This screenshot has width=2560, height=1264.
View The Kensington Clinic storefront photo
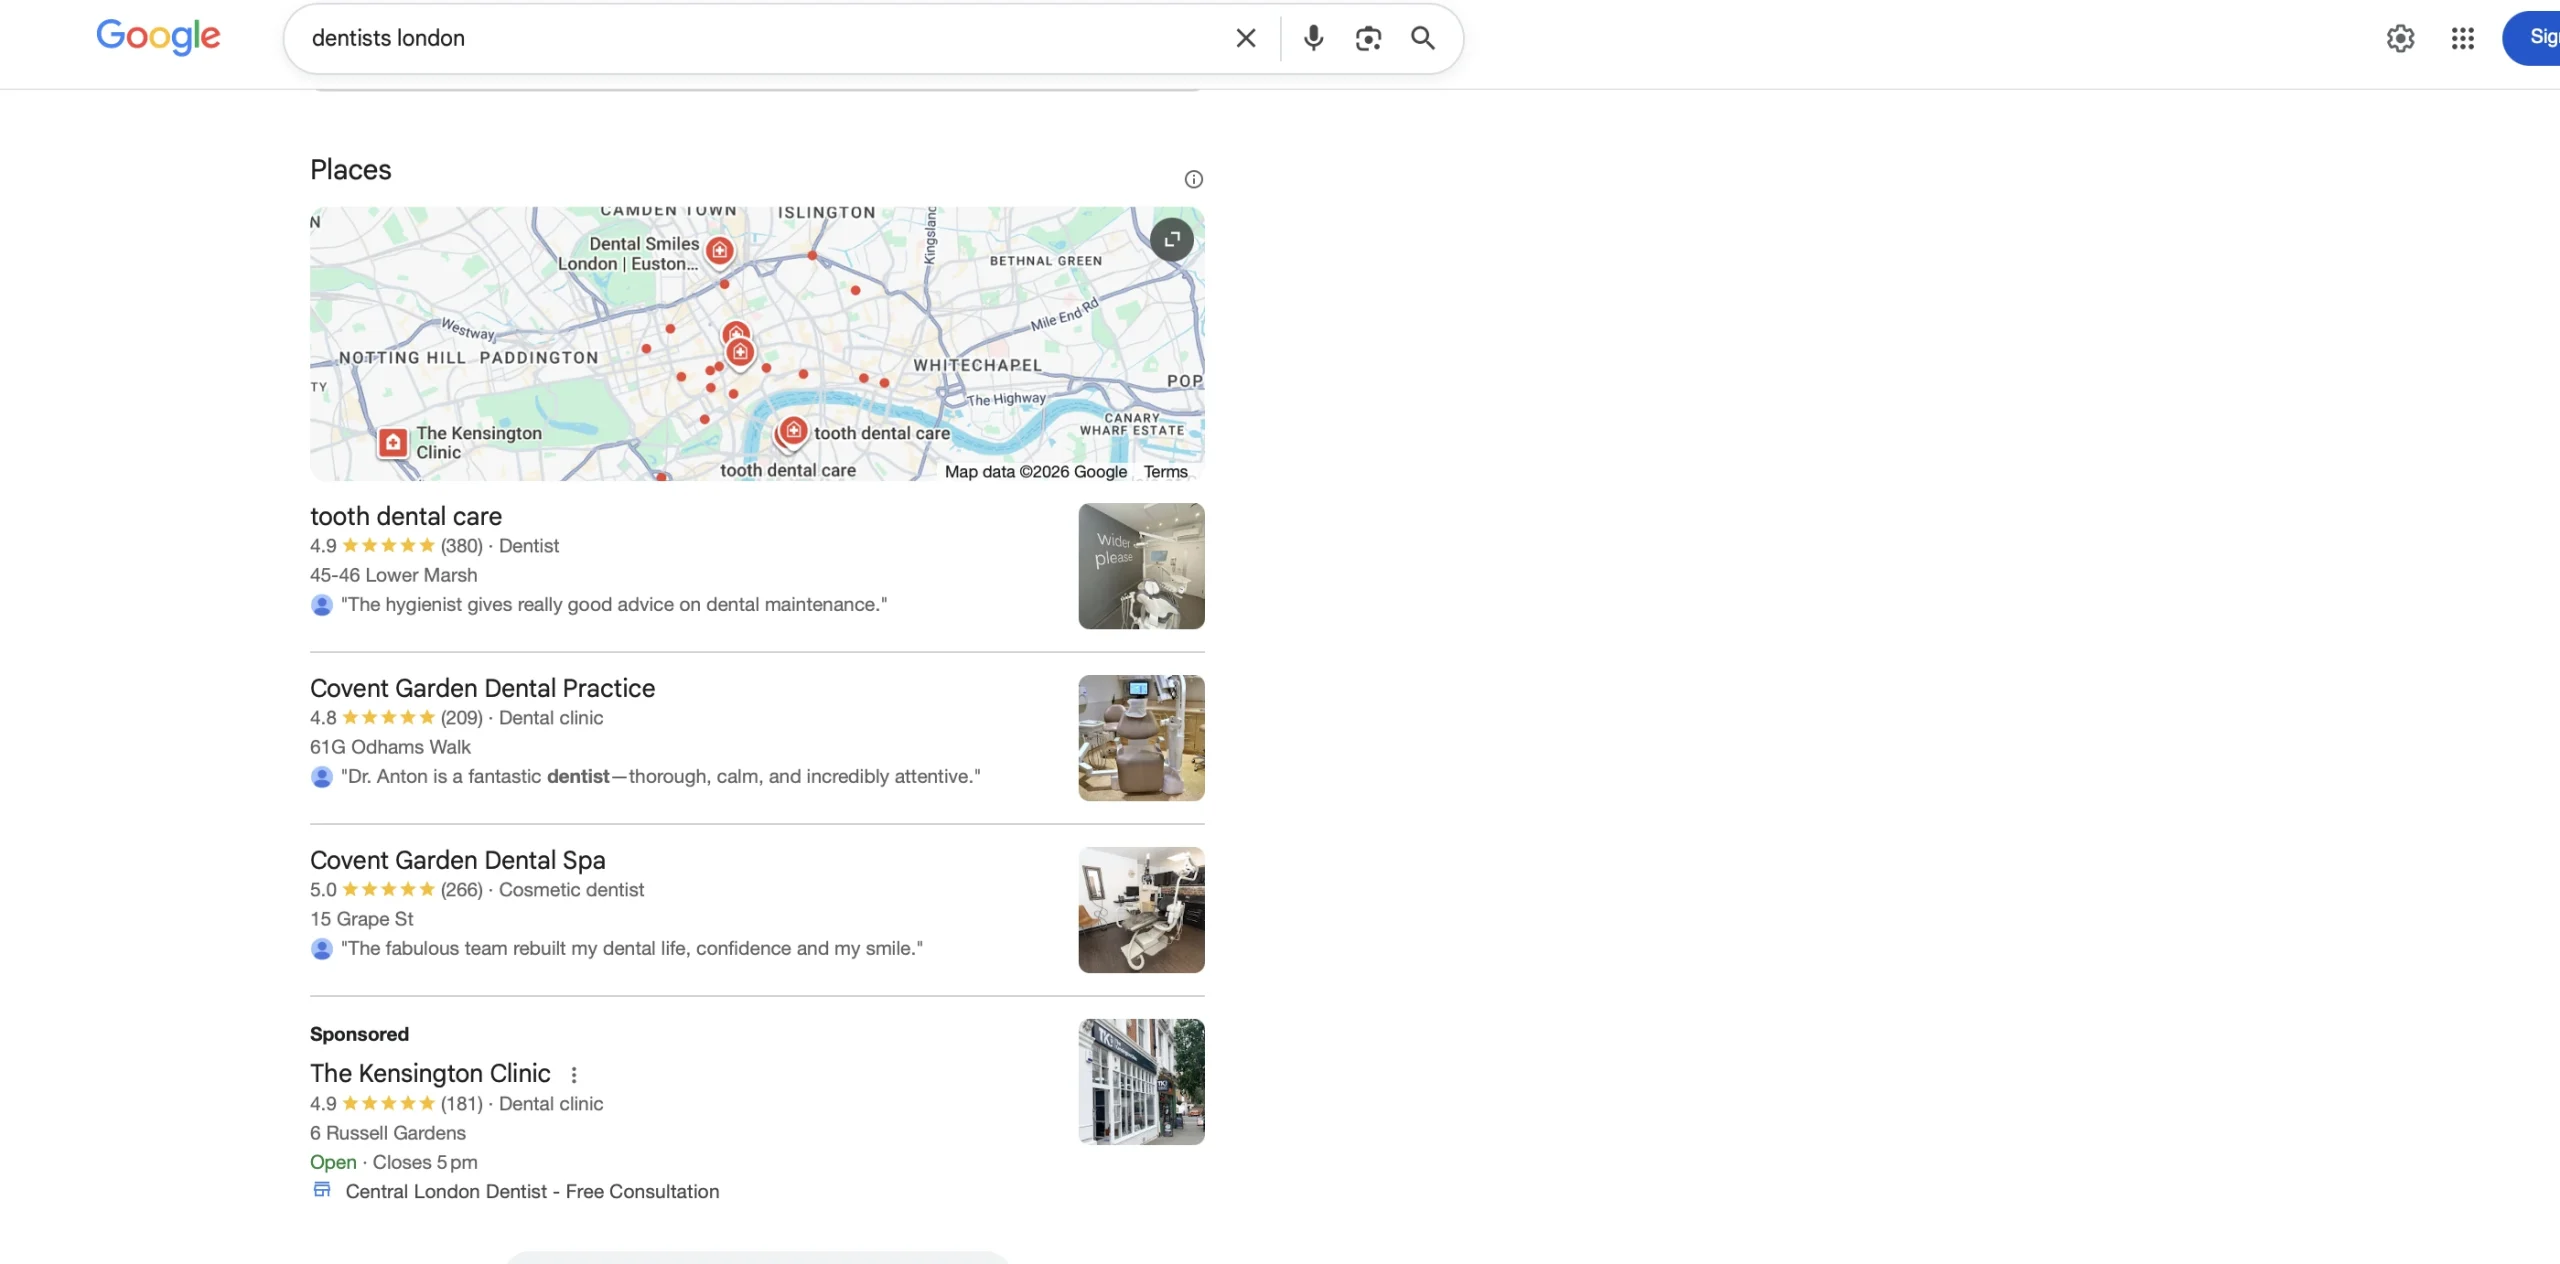click(x=1141, y=1082)
